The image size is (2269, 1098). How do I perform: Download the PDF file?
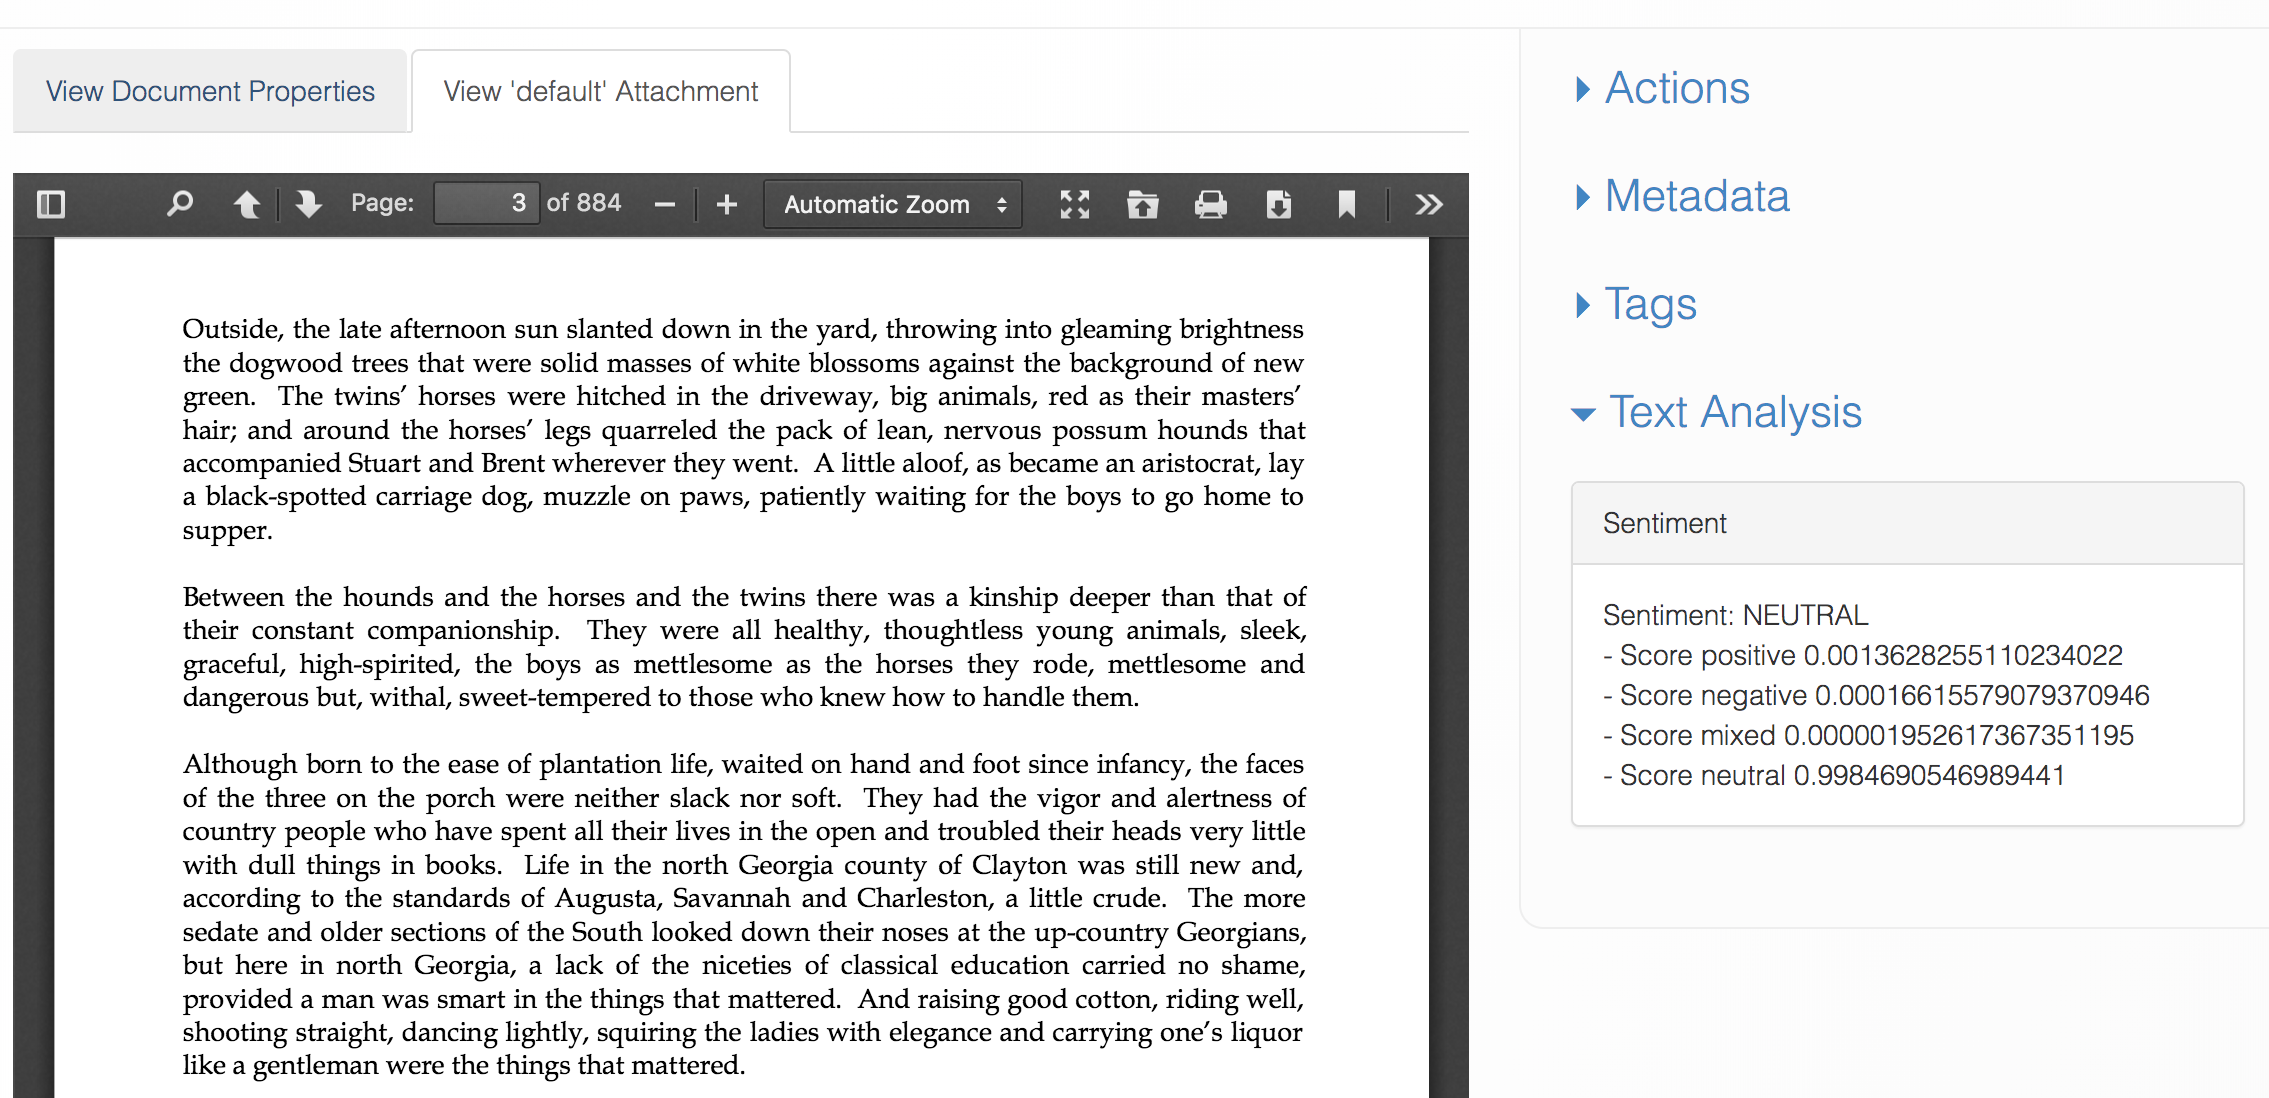pos(1278,204)
